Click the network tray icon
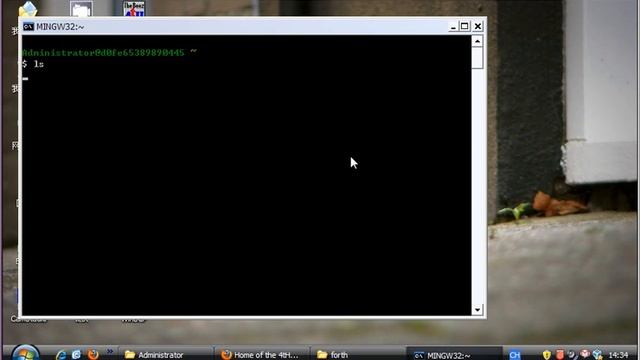The height and width of the screenshot is (360, 640). click(x=598, y=354)
